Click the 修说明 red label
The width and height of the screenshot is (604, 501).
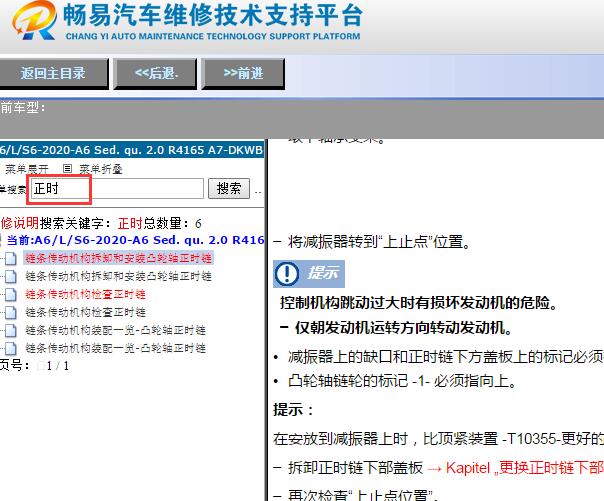(x=20, y=223)
